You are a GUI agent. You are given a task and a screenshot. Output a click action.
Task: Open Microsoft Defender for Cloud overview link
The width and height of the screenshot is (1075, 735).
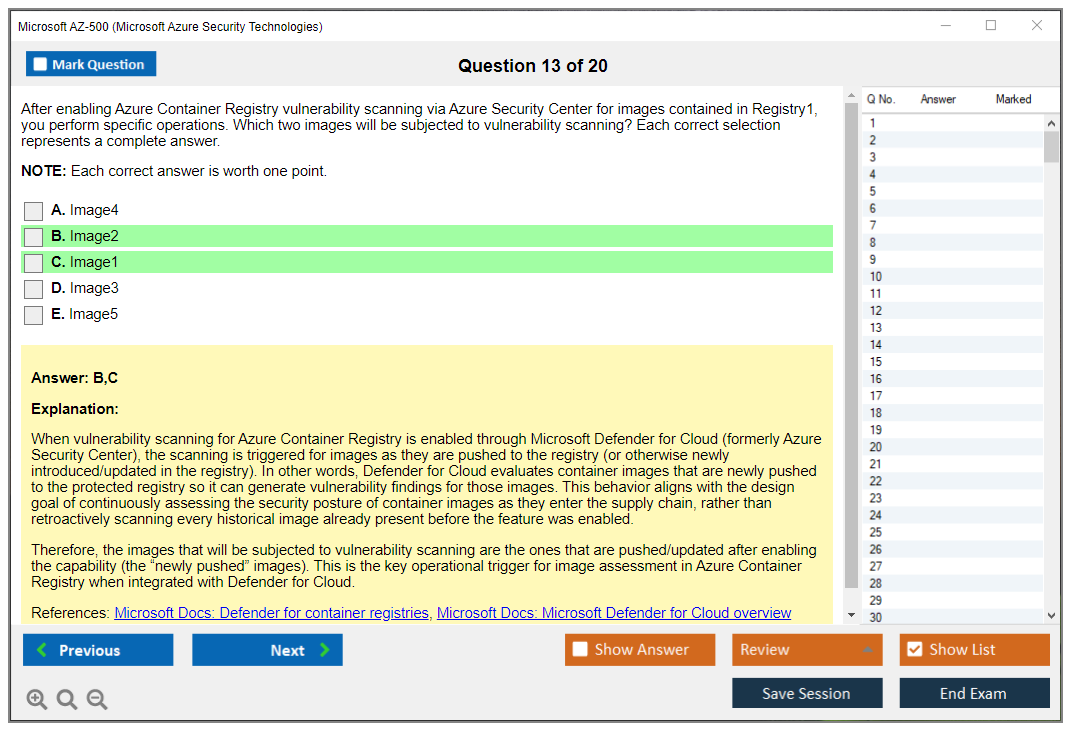coord(613,613)
